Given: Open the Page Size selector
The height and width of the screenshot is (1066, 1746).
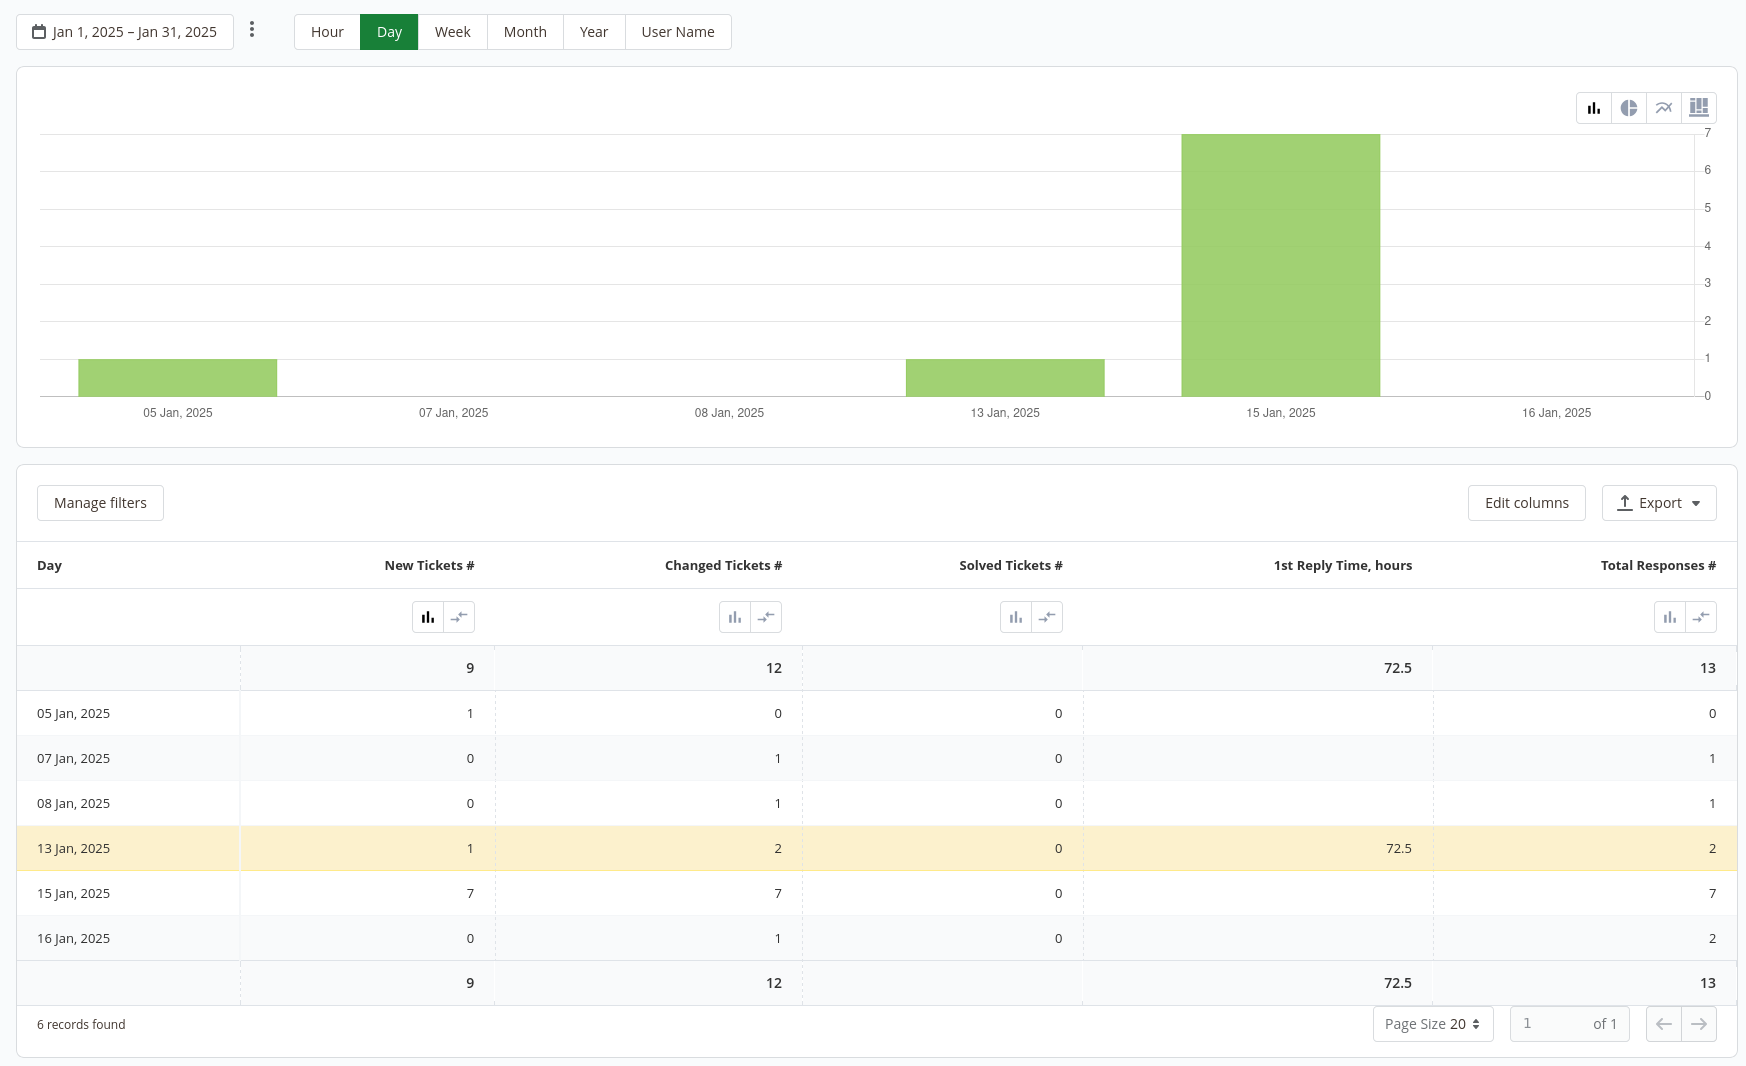Looking at the screenshot, I should [x=1432, y=1024].
